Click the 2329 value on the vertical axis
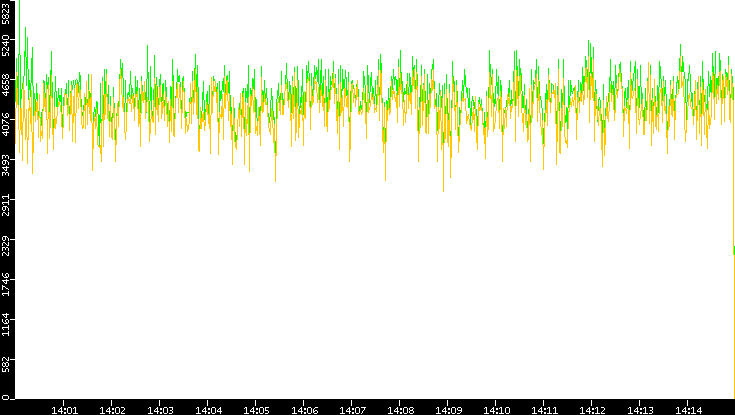 [5, 245]
